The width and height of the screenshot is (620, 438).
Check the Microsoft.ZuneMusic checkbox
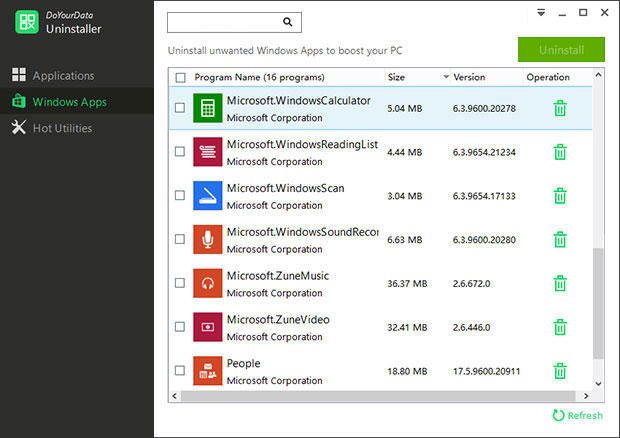[x=180, y=283]
